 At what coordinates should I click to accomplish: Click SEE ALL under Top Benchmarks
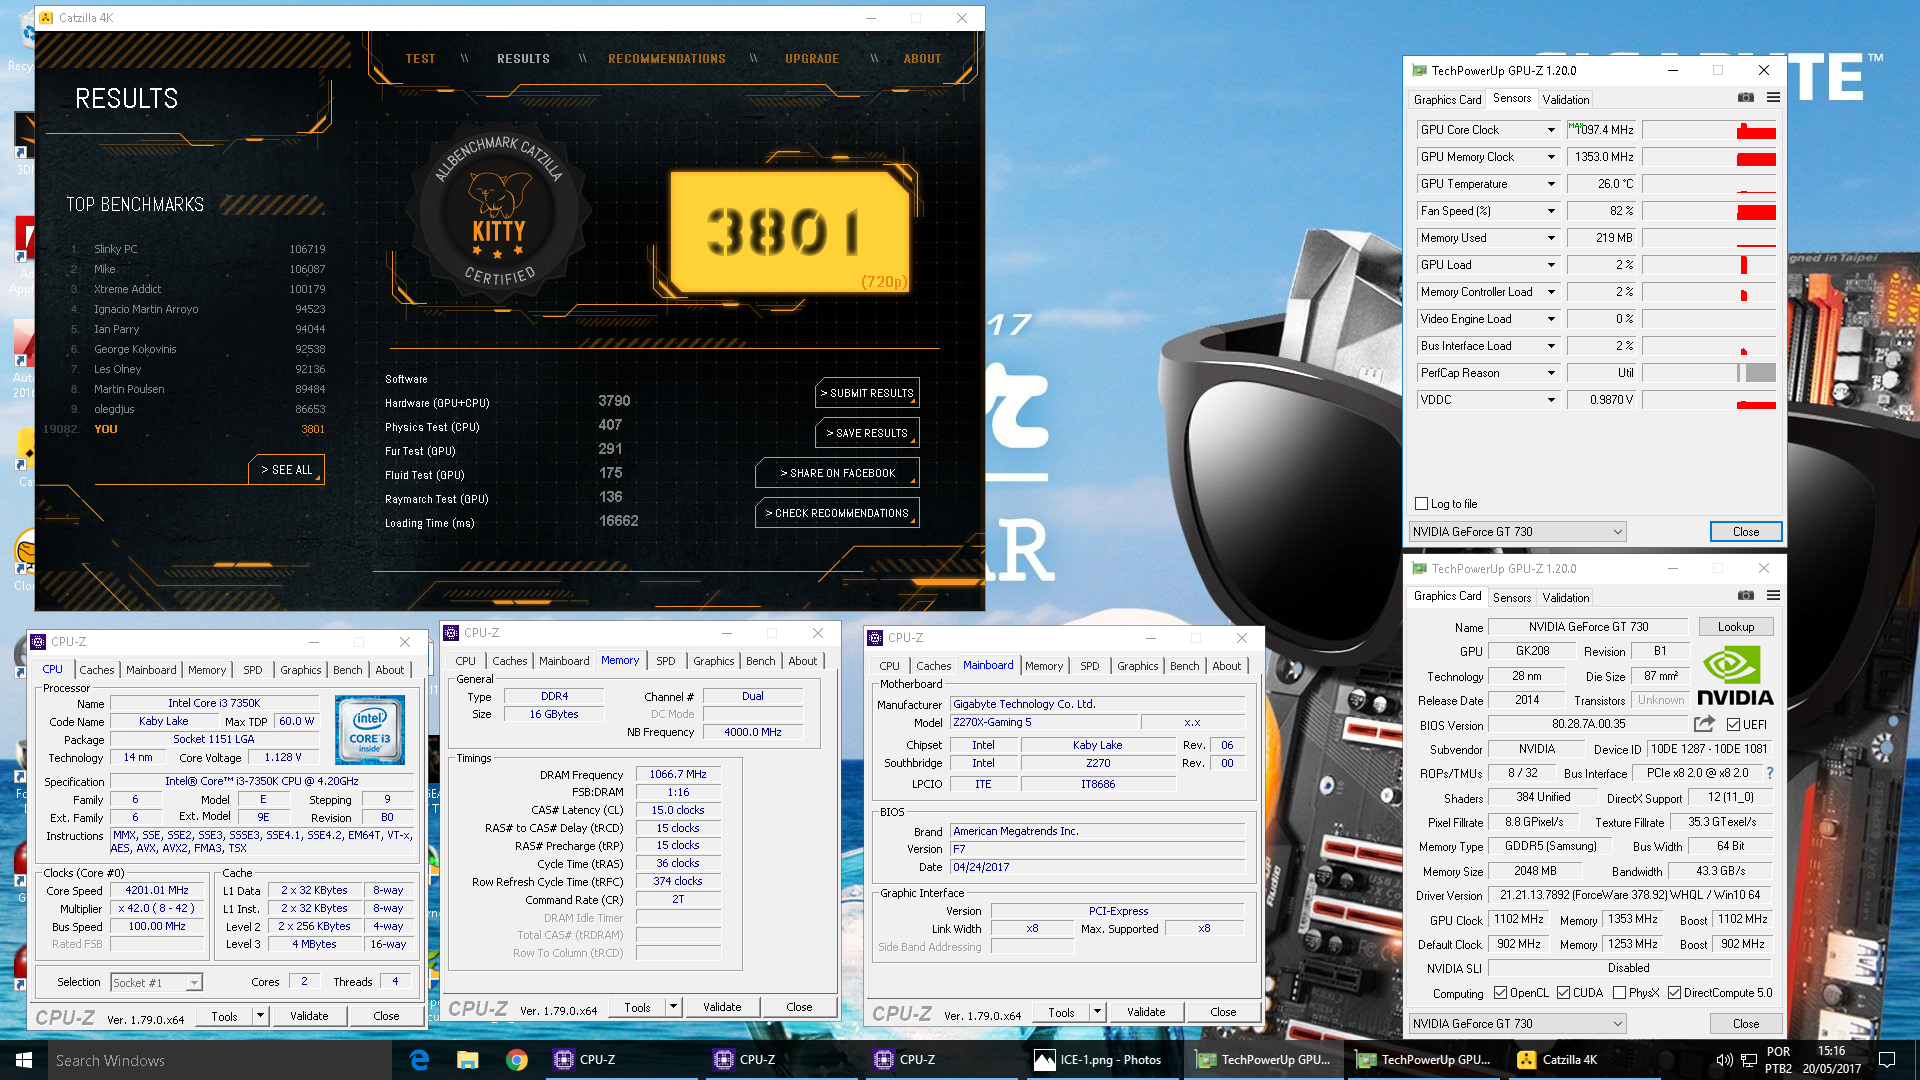tap(286, 470)
